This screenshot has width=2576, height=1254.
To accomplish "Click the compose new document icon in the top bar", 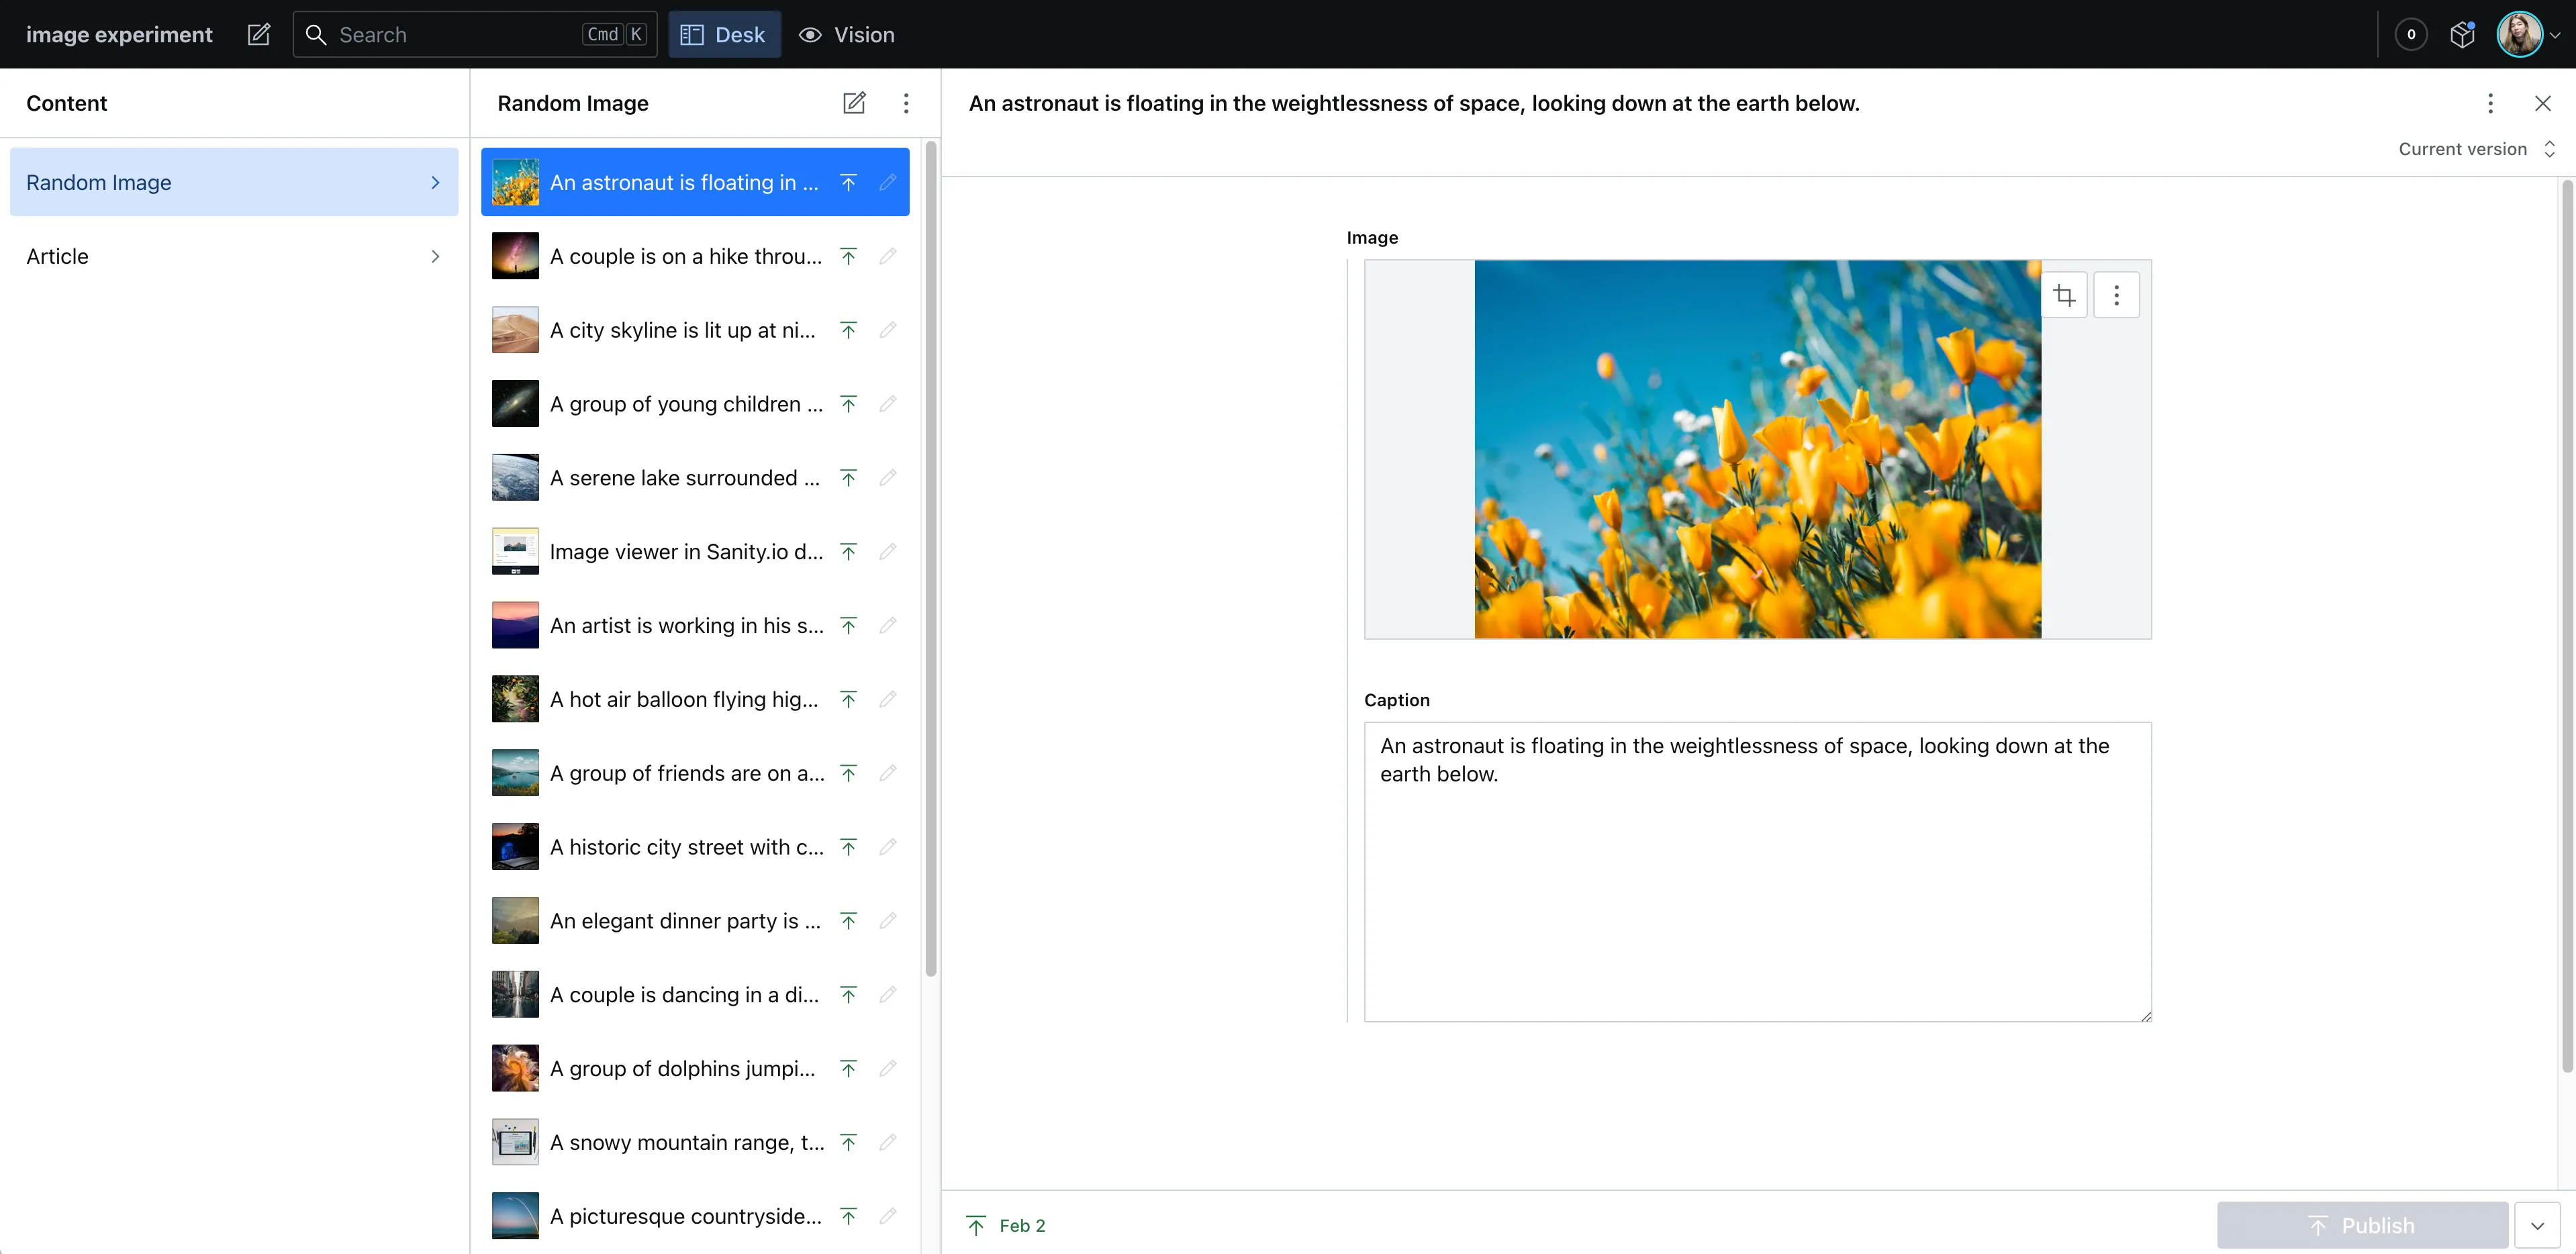I will point(259,35).
